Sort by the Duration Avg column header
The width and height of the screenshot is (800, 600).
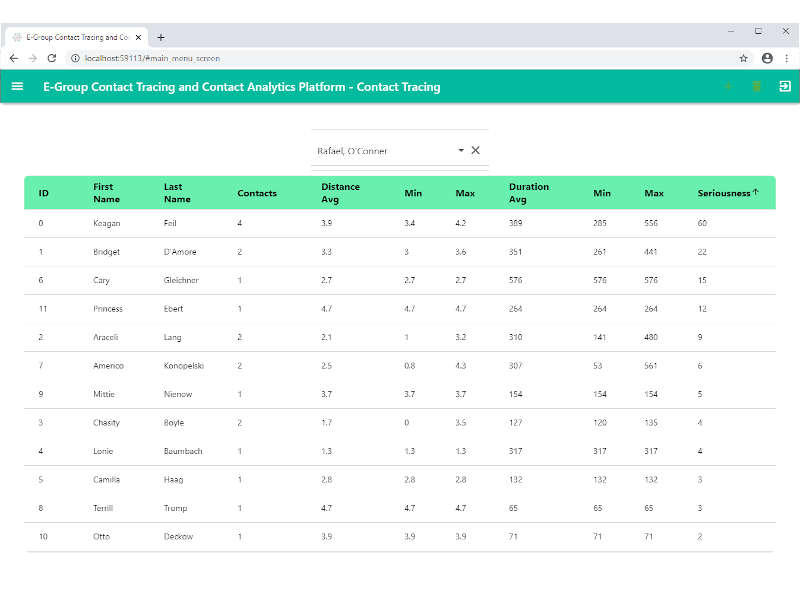529,193
